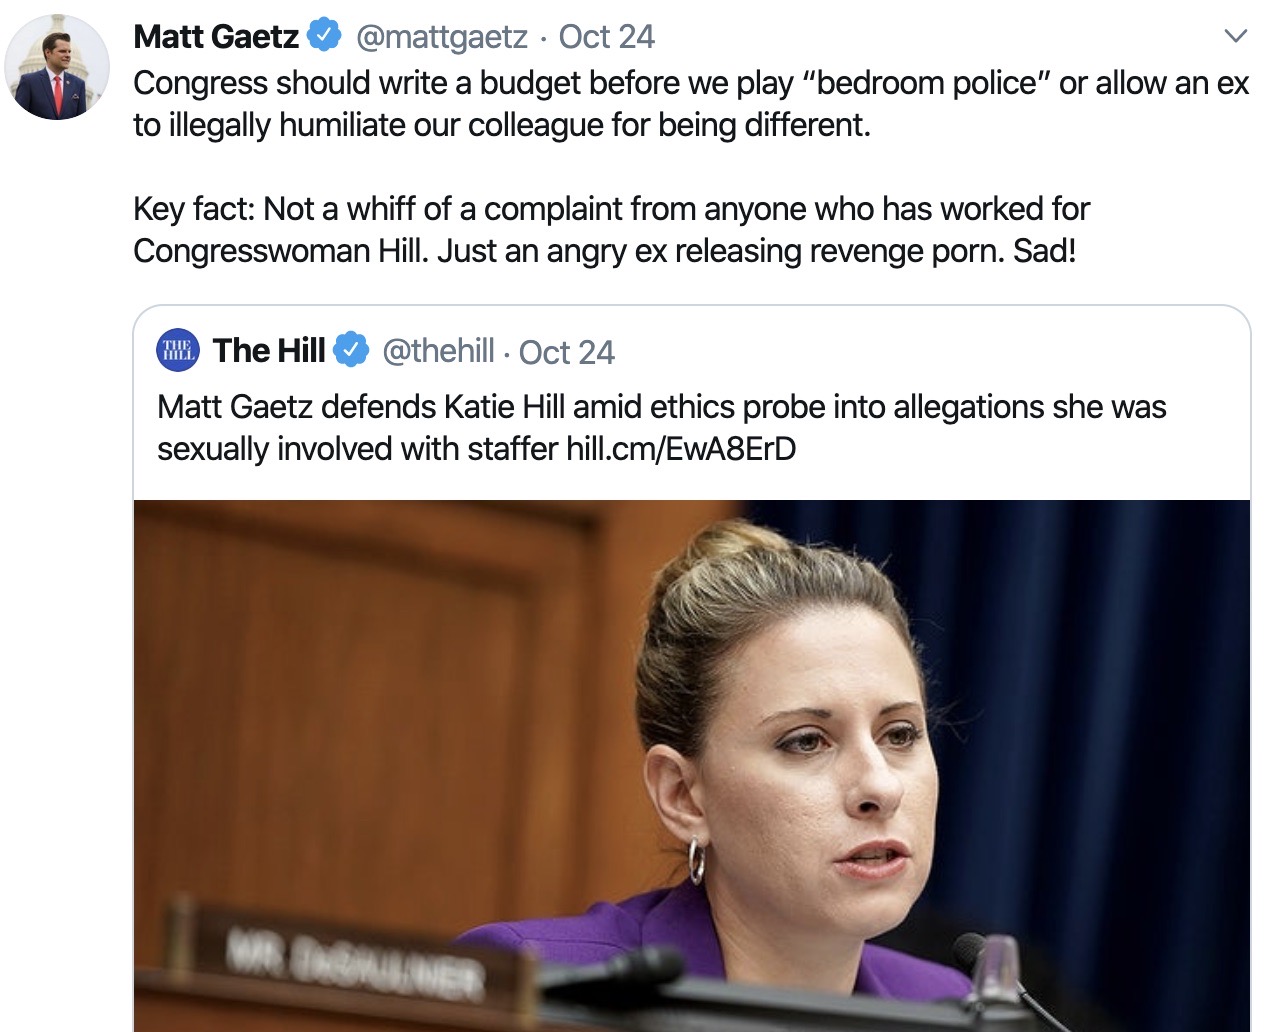1286x1032 pixels.
Task: Visit the @mattgaetz handle
Action: [441, 37]
